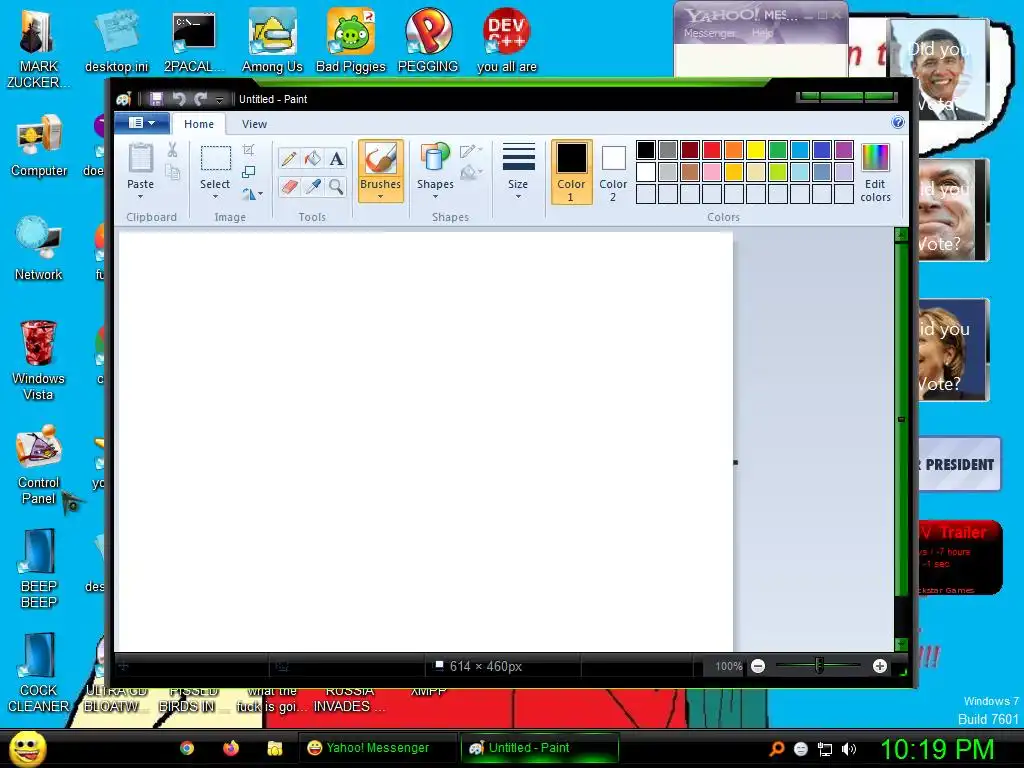The image size is (1024, 768).
Task: Pick the purple color swatch
Action: [x=844, y=150]
